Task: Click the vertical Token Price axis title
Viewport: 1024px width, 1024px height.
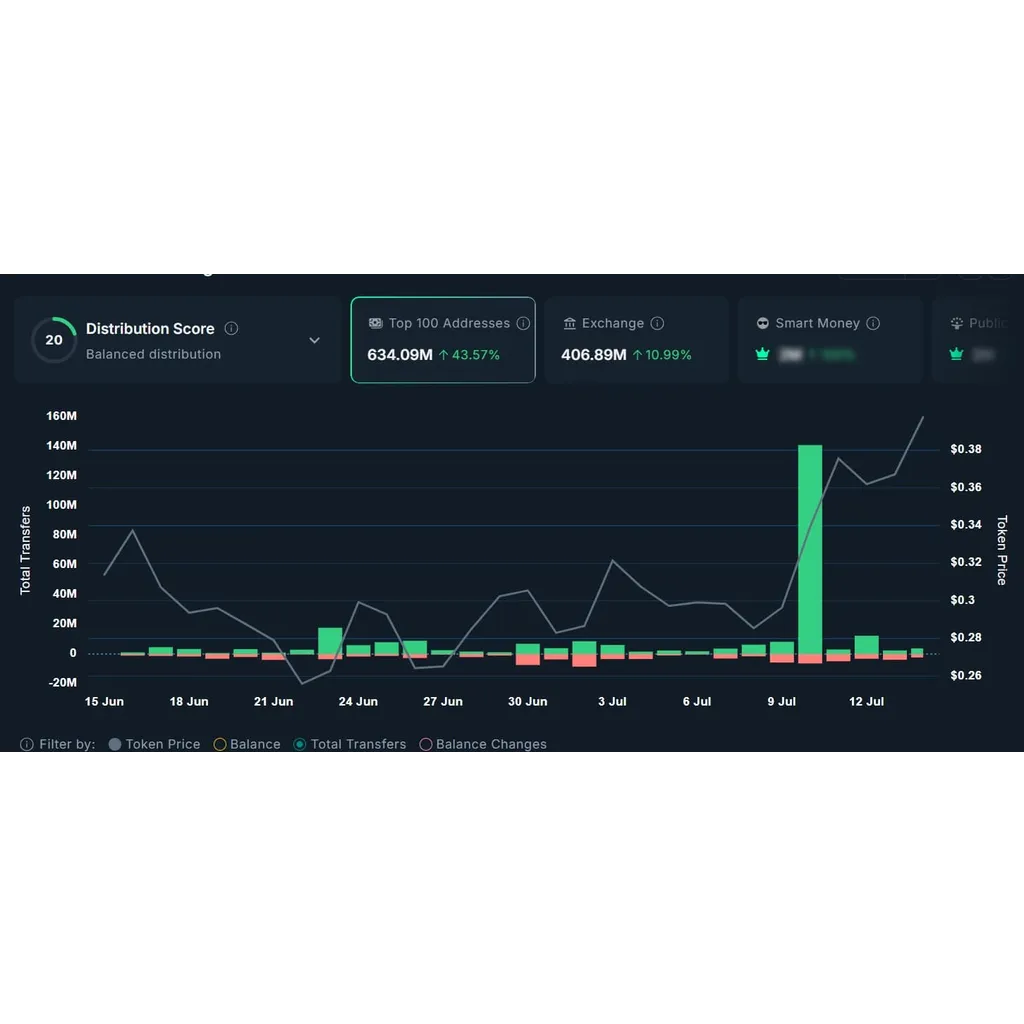Action: (x=1002, y=551)
